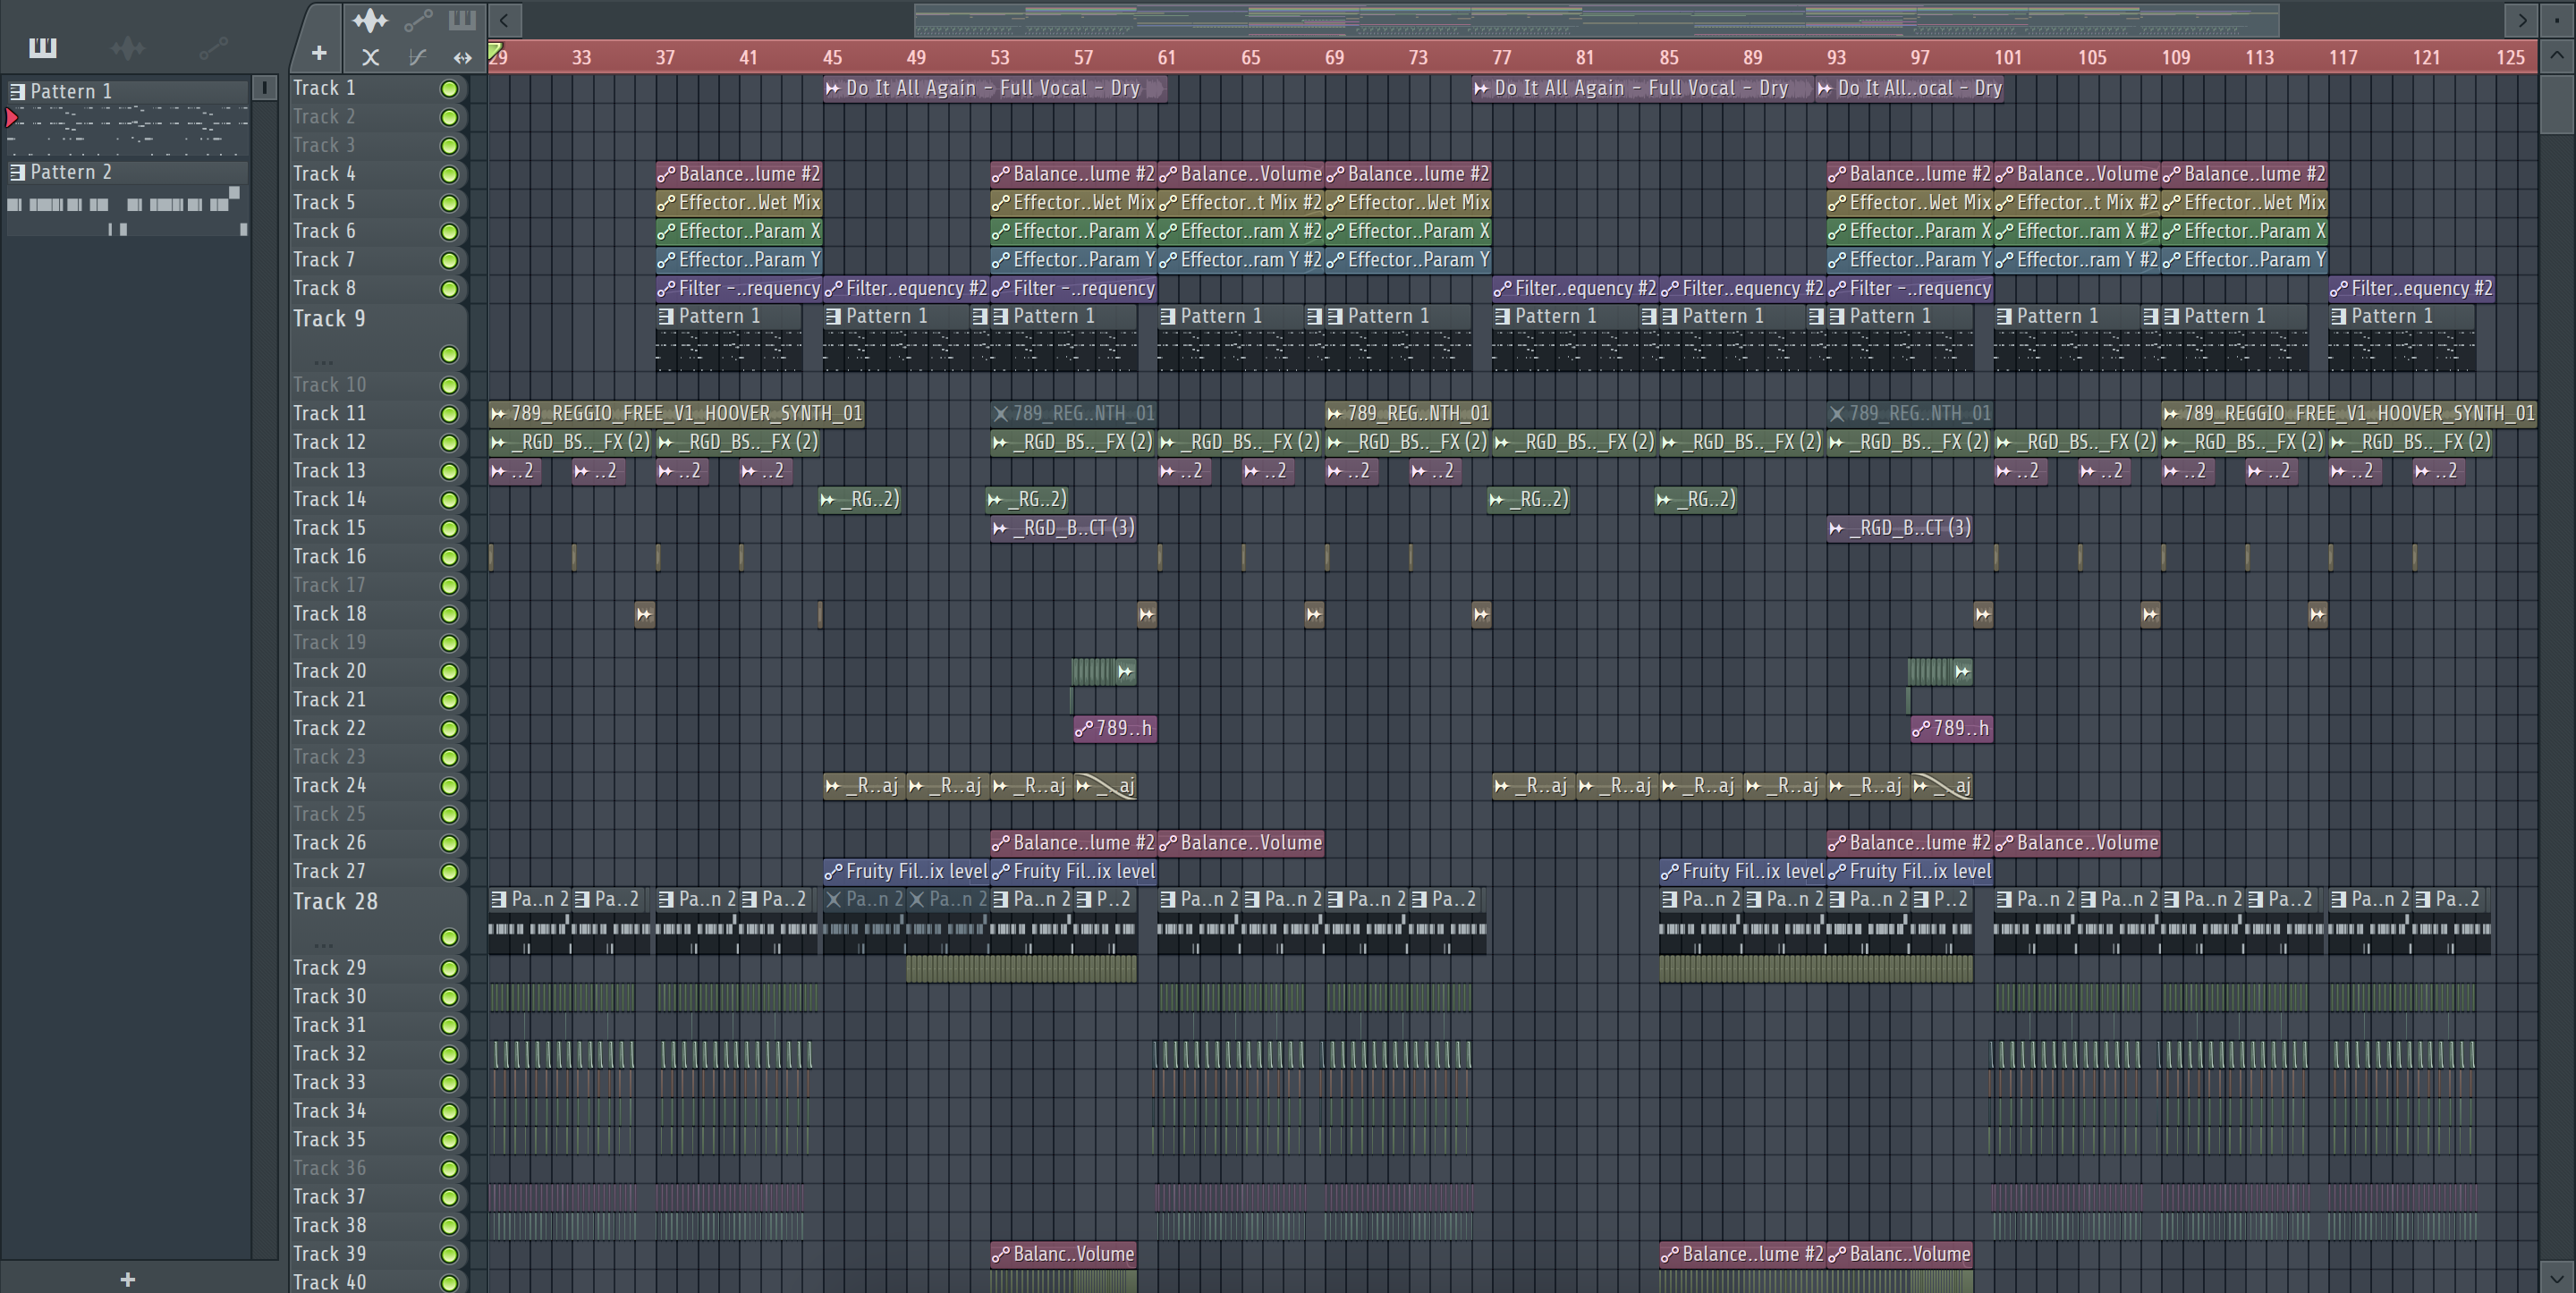The width and height of the screenshot is (2576, 1293).
Task: Select Balance..Volume clip on Track 26 at bar 61
Action: (1241, 843)
